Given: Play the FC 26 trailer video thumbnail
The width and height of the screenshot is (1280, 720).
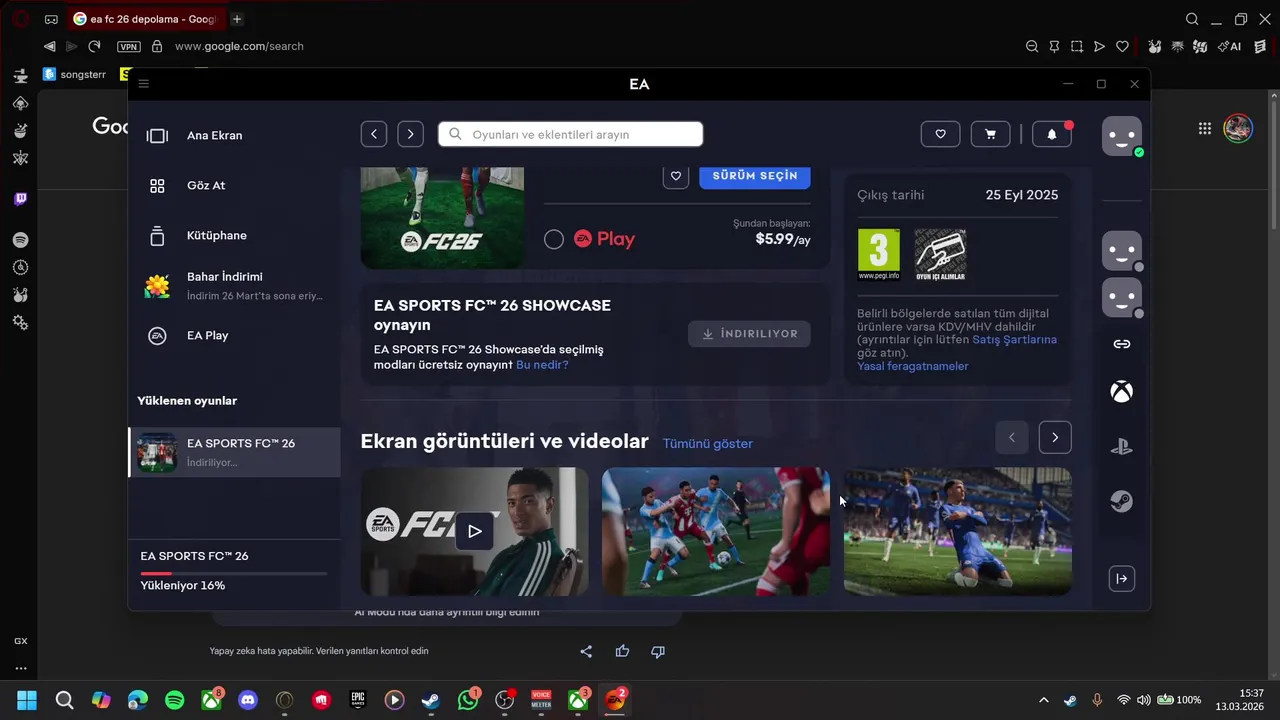Looking at the screenshot, I should [x=475, y=531].
